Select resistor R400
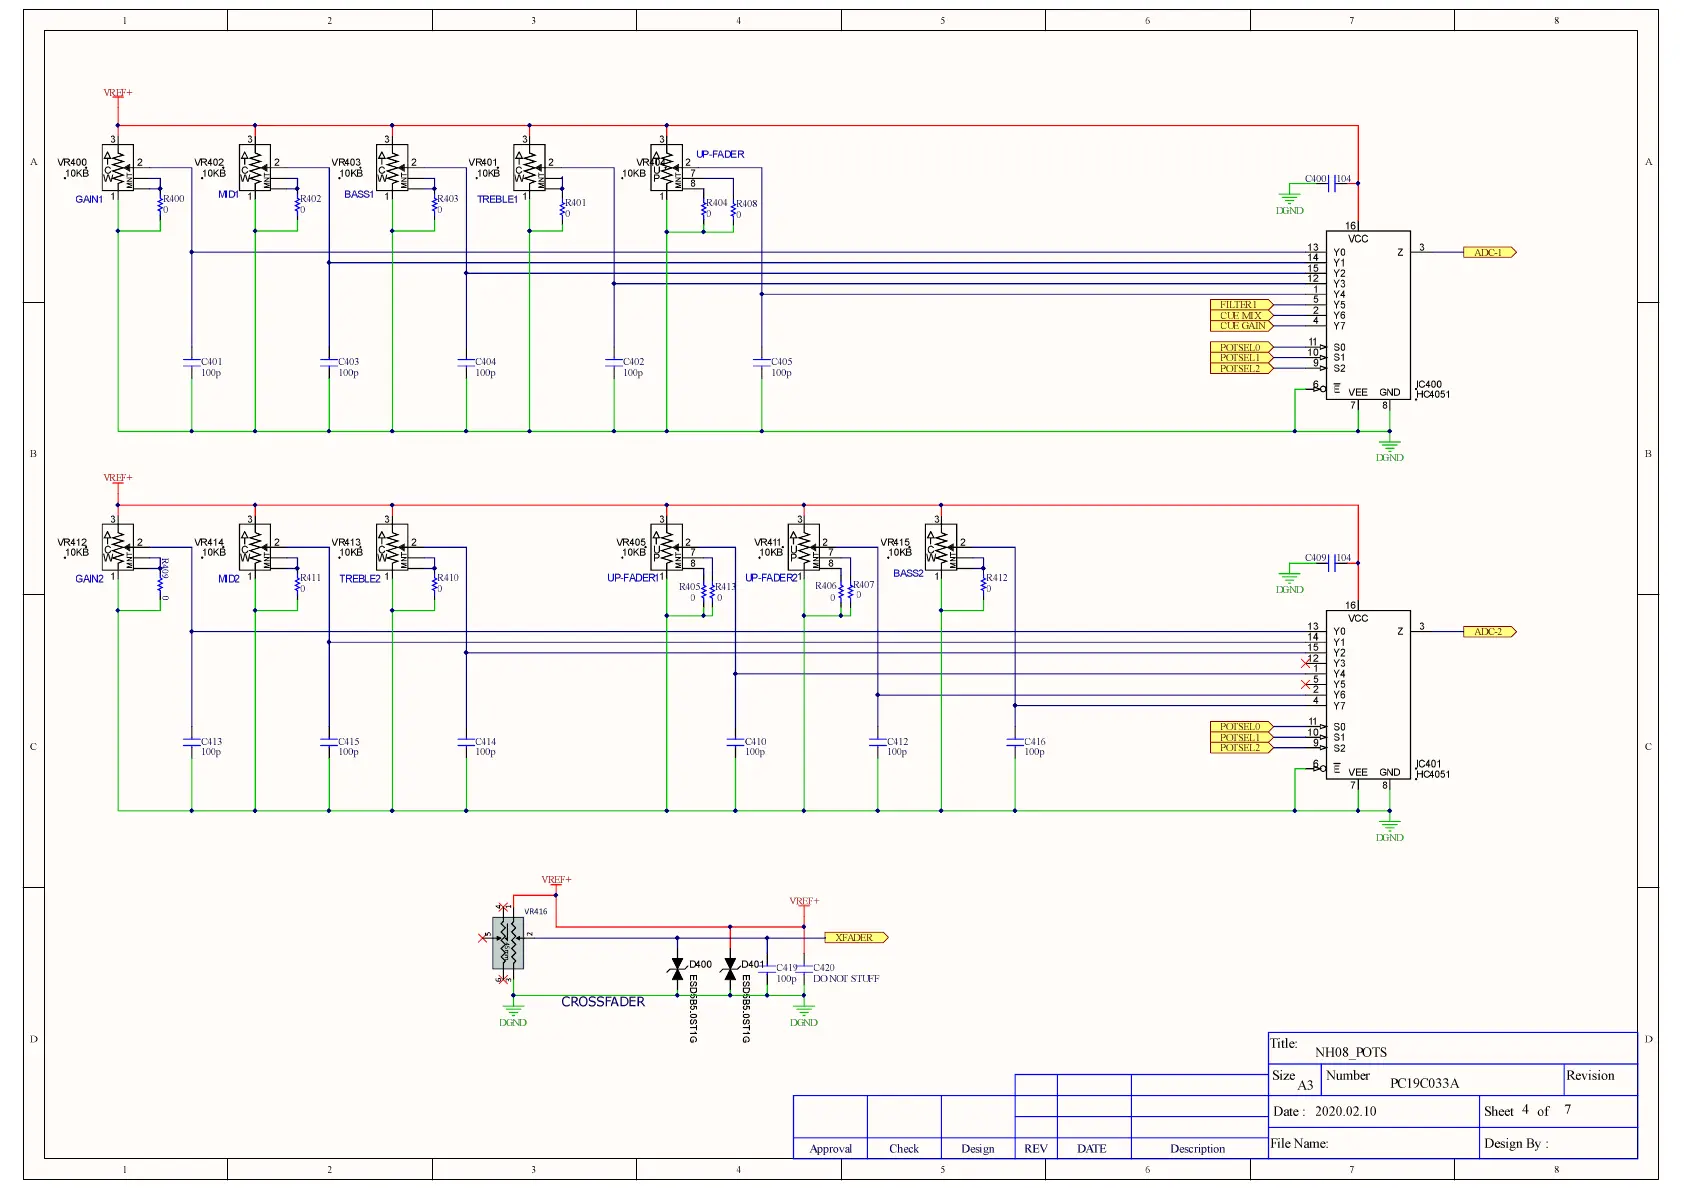The height and width of the screenshot is (1191, 1684). tap(161, 205)
